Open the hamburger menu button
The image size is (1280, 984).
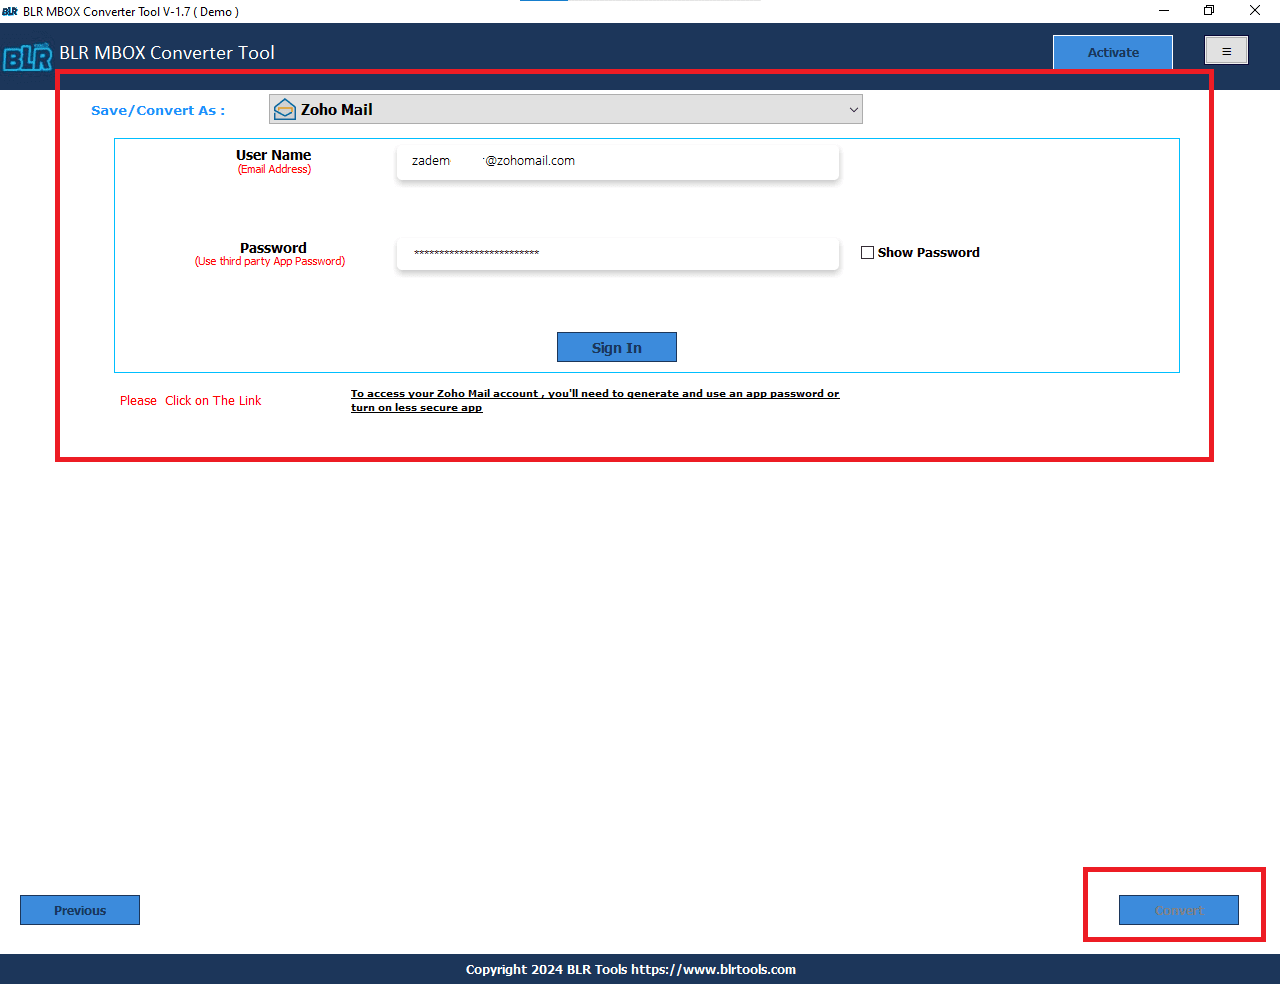pos(1226,51)
